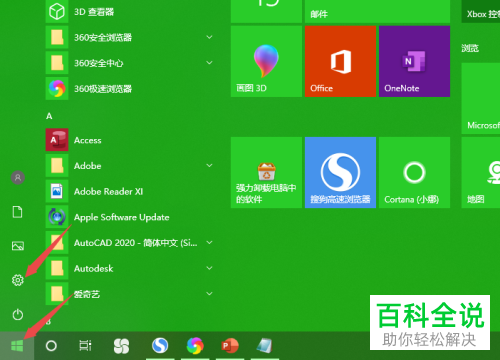This screenshot has width=500, height=360.
Task: Expand the AutoCAD 2020 folder chevron
Action: [x=209, y=242]
